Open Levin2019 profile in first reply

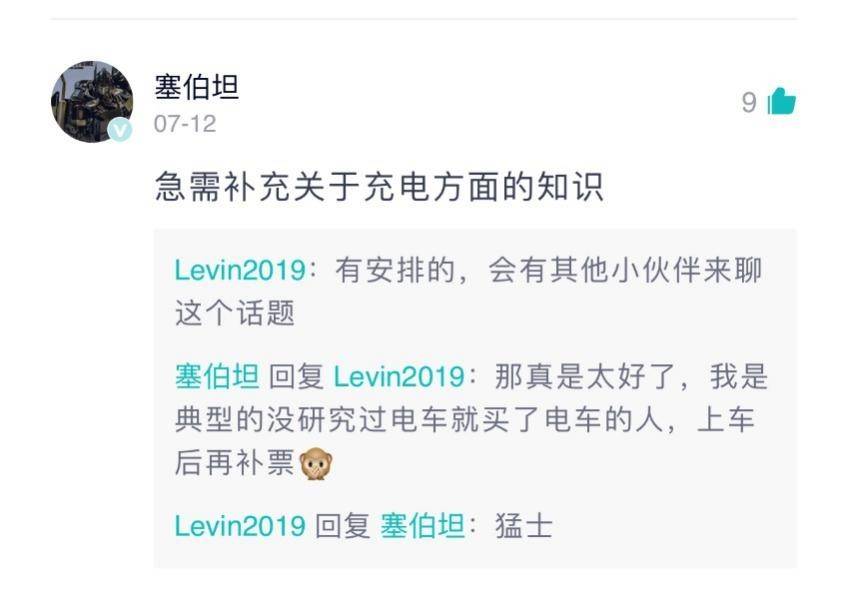(x=240, y=270)
